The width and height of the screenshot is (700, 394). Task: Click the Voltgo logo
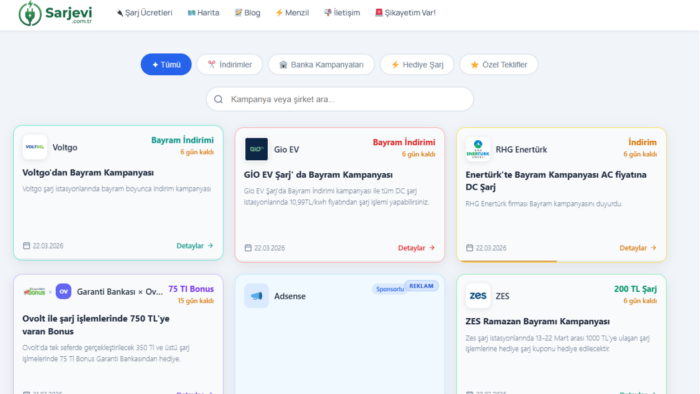[35, 147]
